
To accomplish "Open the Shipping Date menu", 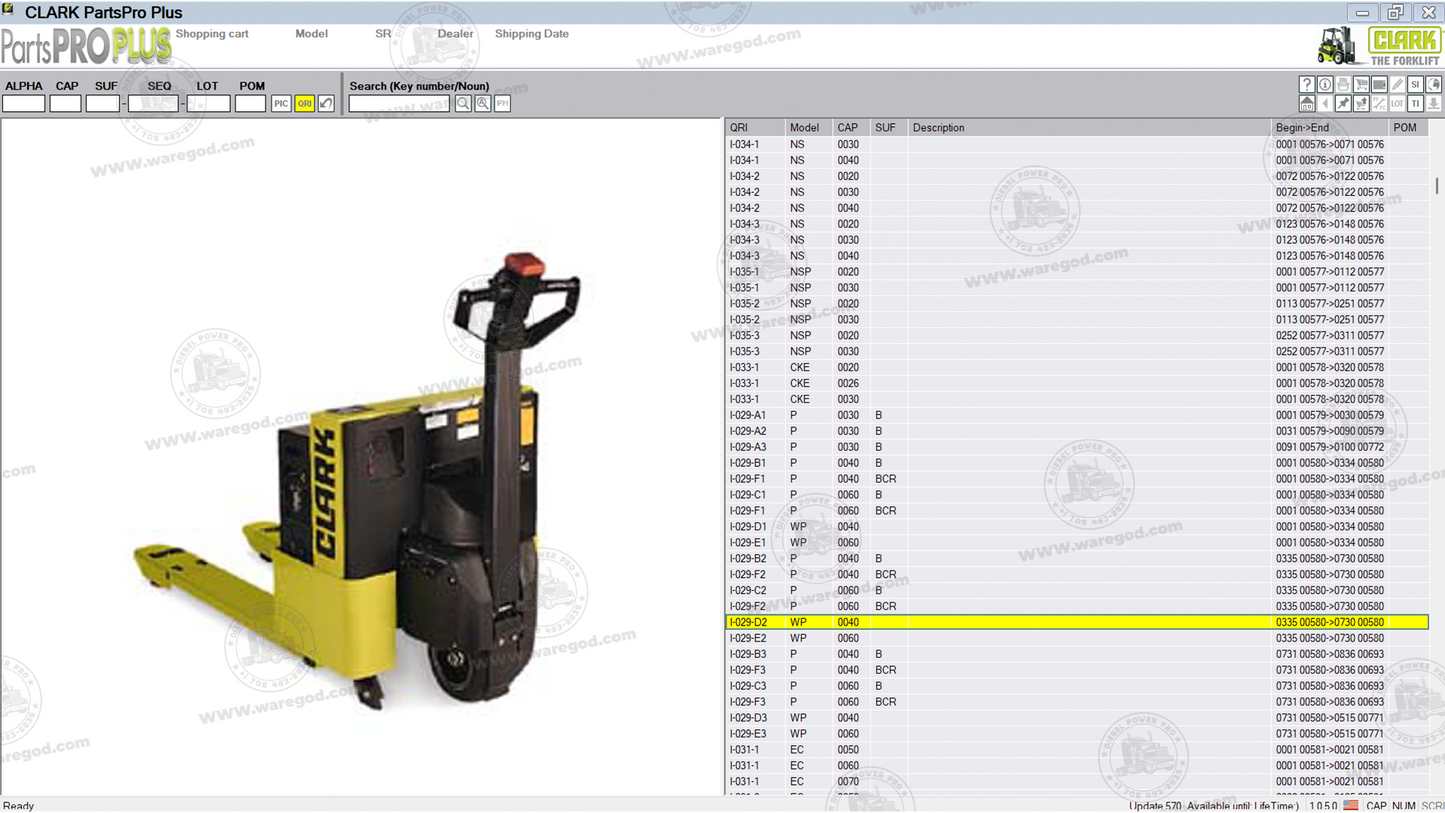I will click(531, 33).
